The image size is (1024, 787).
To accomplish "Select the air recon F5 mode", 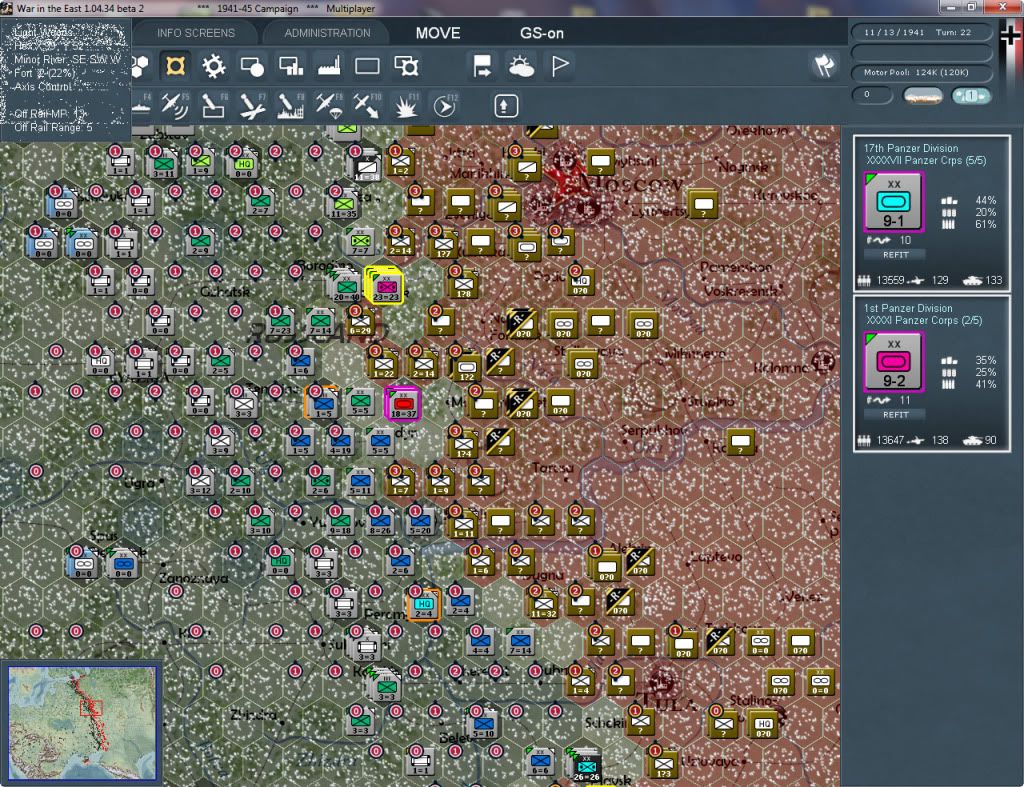I will tap(174, 106).
